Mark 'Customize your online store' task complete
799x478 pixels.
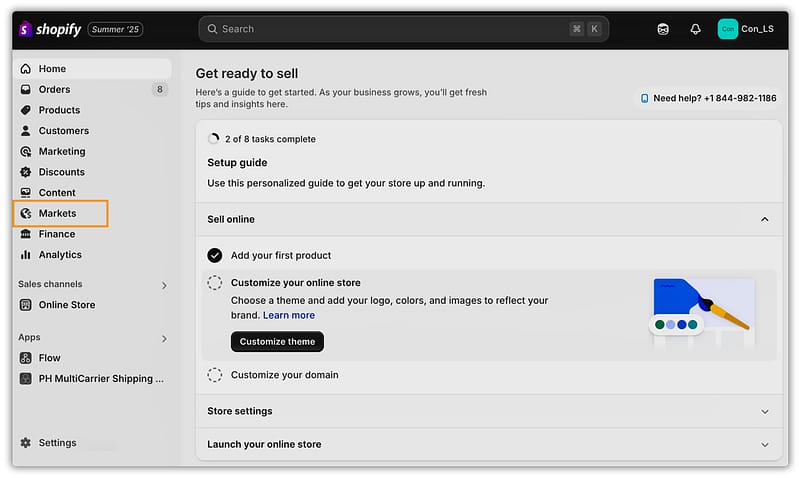coord(215,283)
